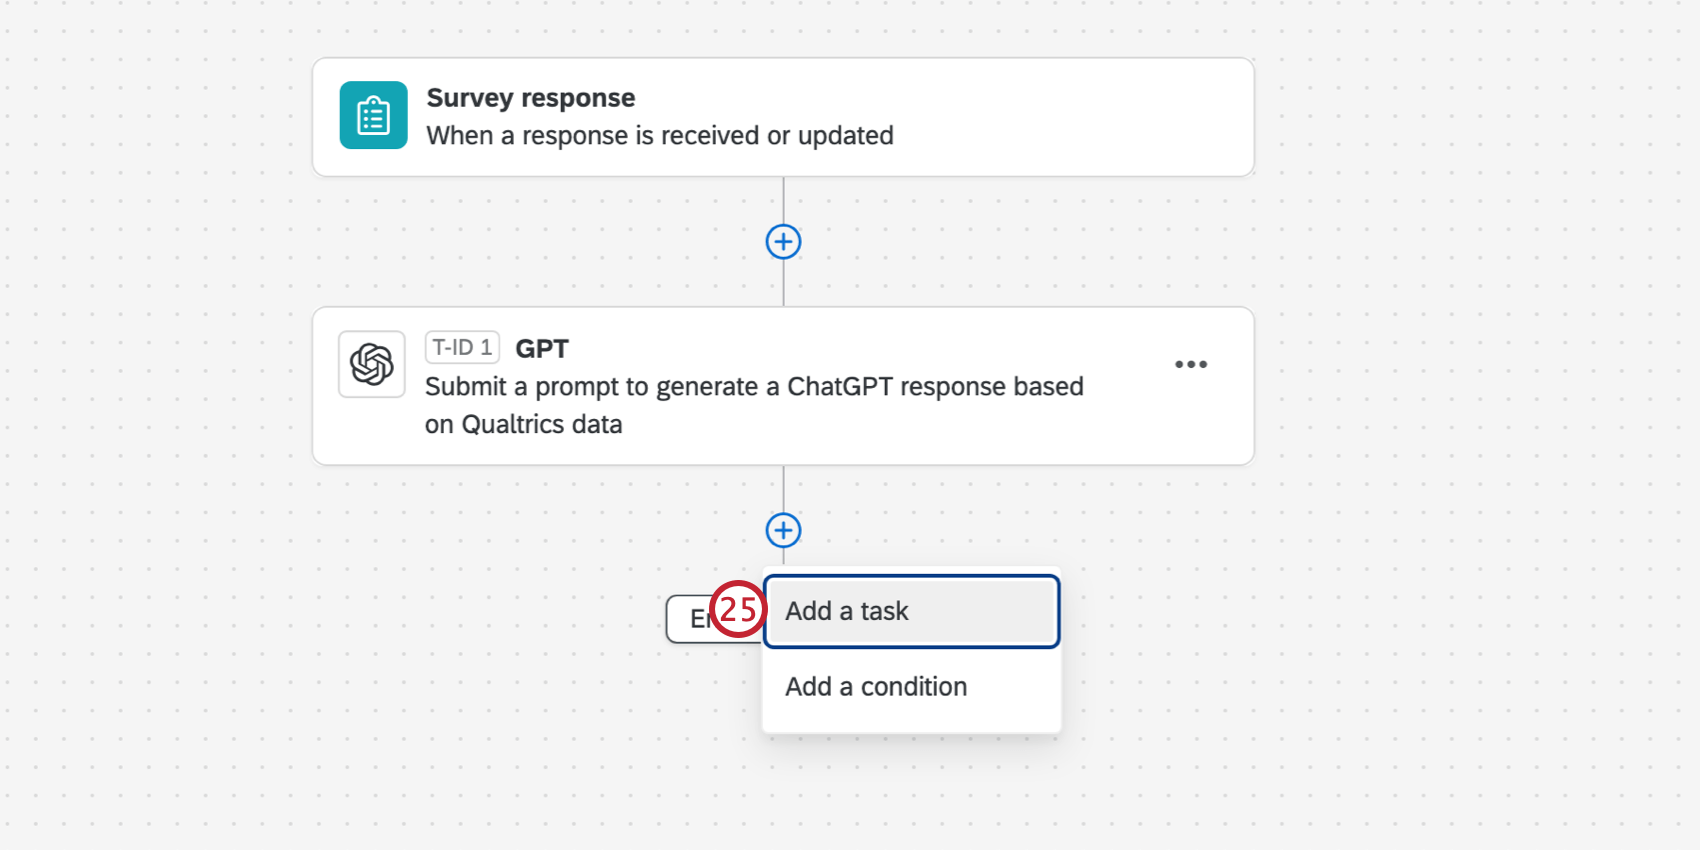Click the plus icon below the GPT task
Viewport: 1700px width, 850px height.
click(x=783, y=530)
